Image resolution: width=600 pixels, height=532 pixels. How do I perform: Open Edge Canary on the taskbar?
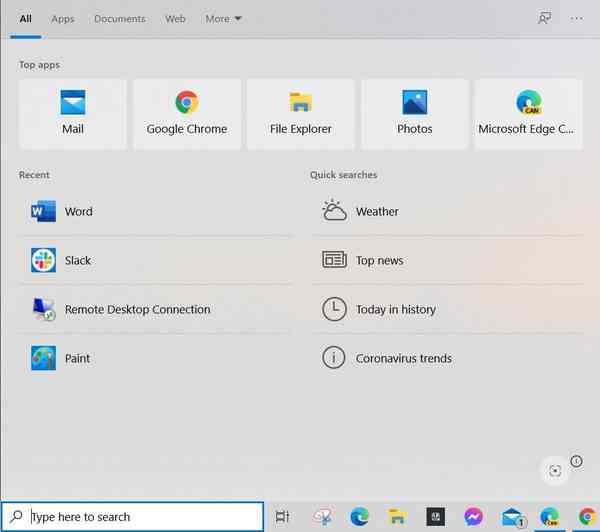coord(549,517)
